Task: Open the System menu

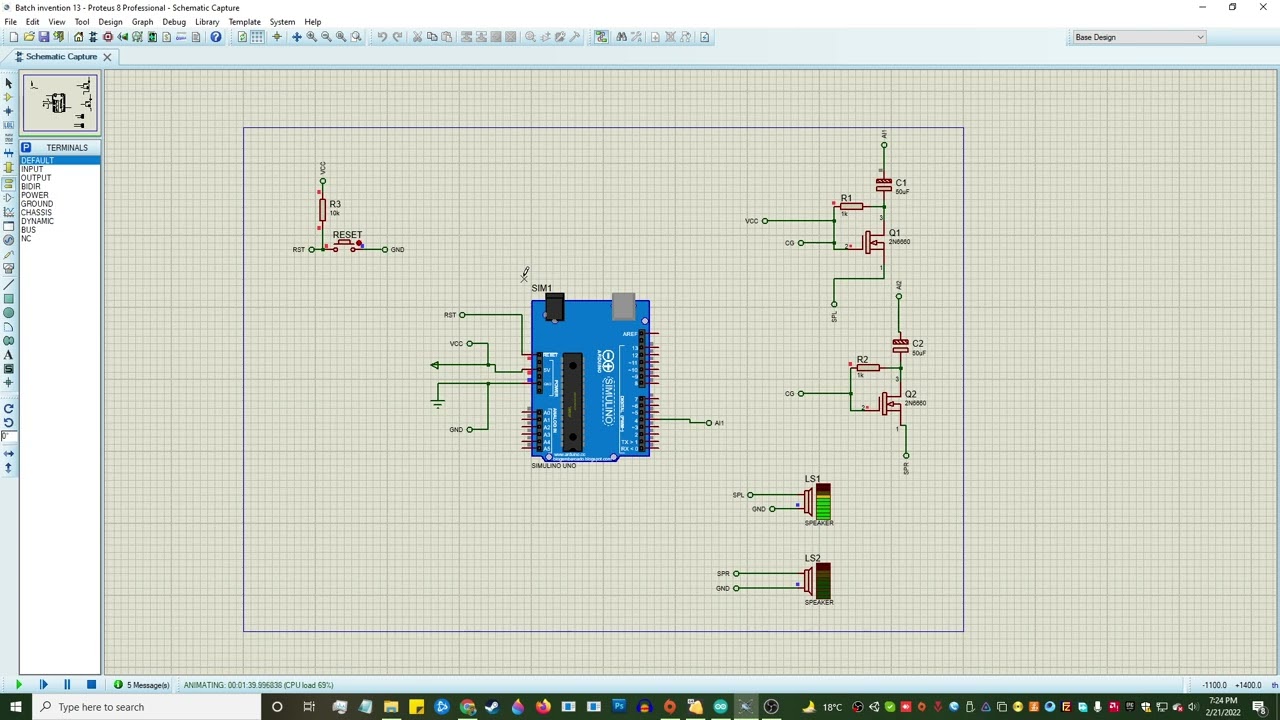Action: click(x=282, y=21)
